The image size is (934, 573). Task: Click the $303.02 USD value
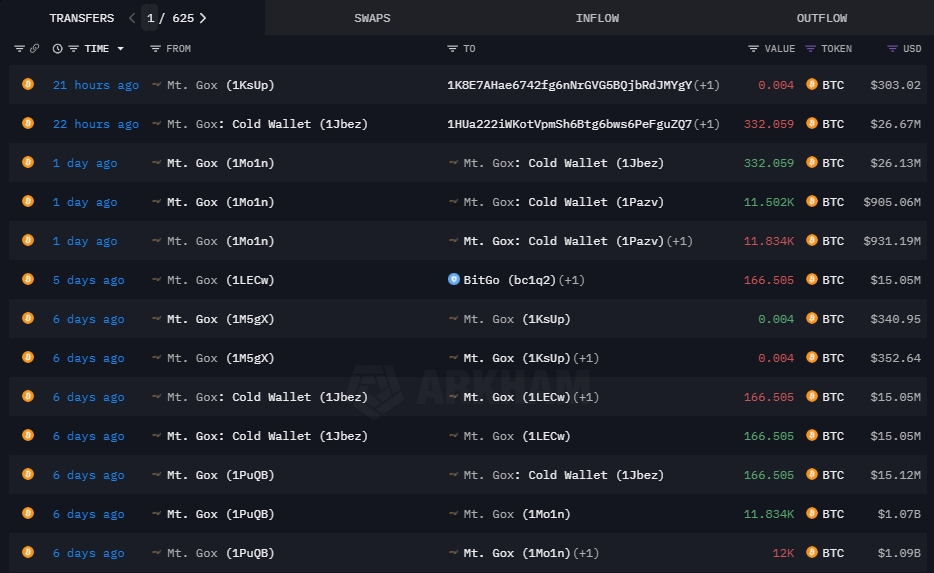(895, 85)
